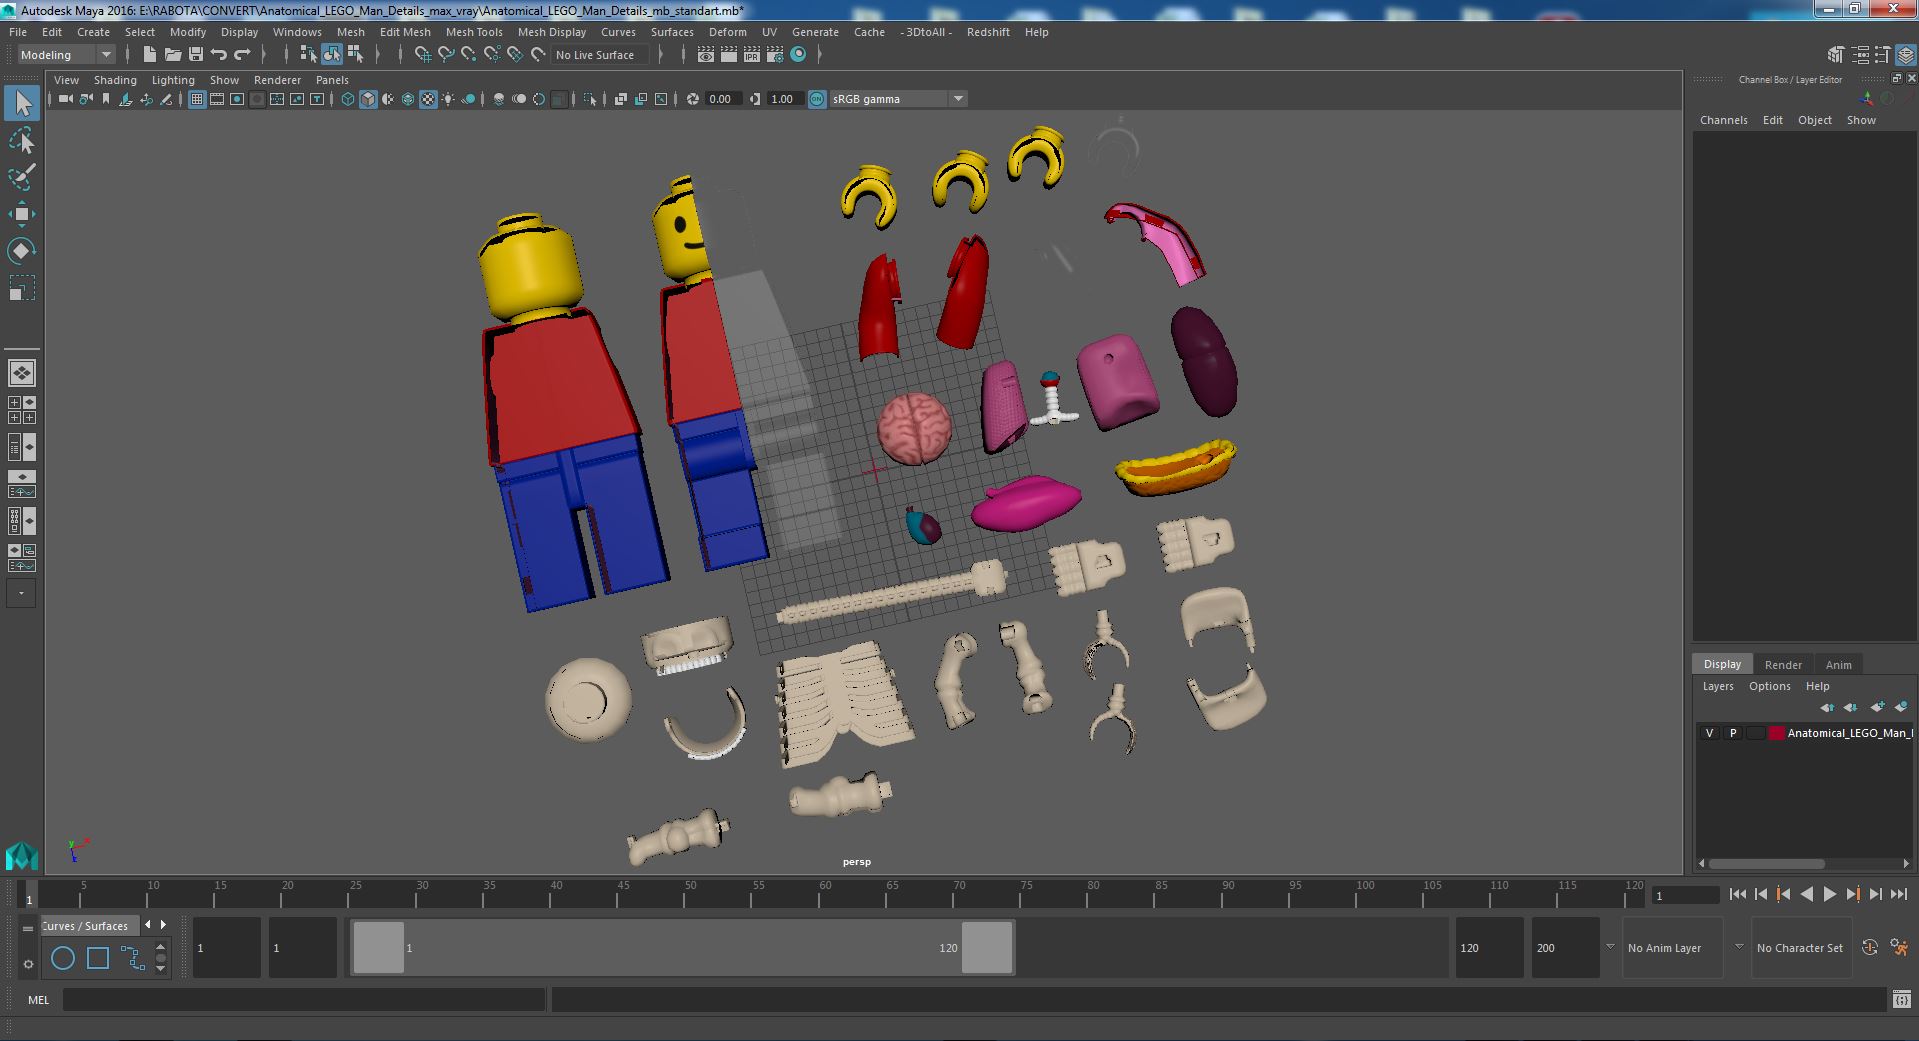The image size is (1919, 1041).
Task: Toggle viewport grid display
Action: 197,99
